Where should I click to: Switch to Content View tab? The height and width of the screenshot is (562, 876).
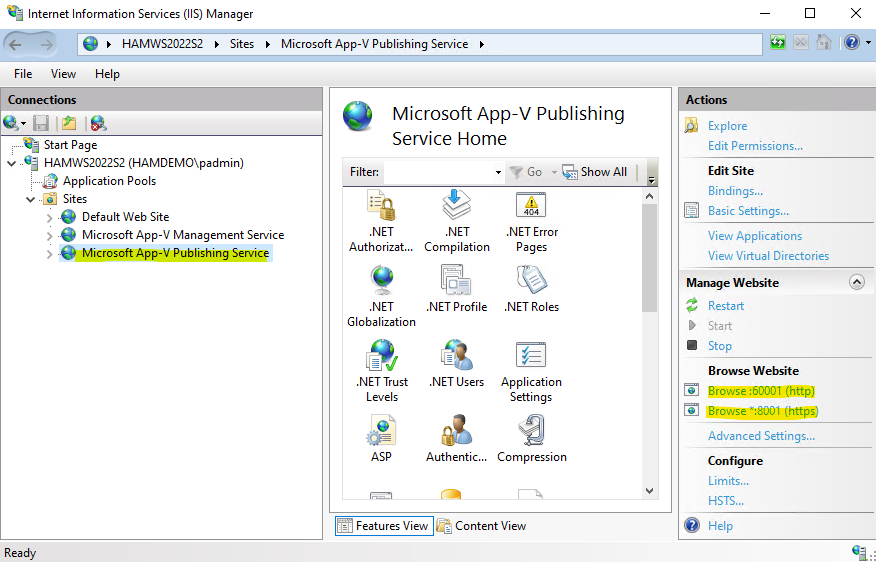482,526
